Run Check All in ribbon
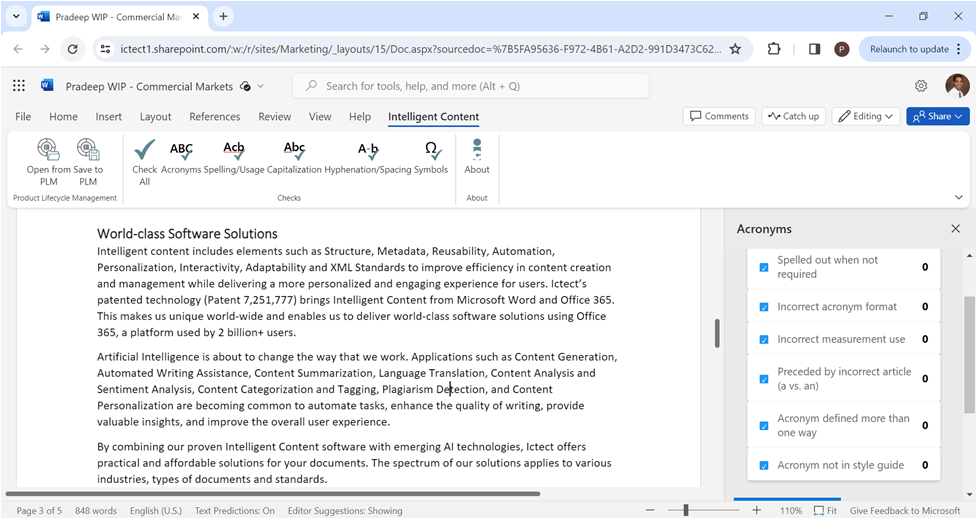The image size is (976, 518). point(144,162)
